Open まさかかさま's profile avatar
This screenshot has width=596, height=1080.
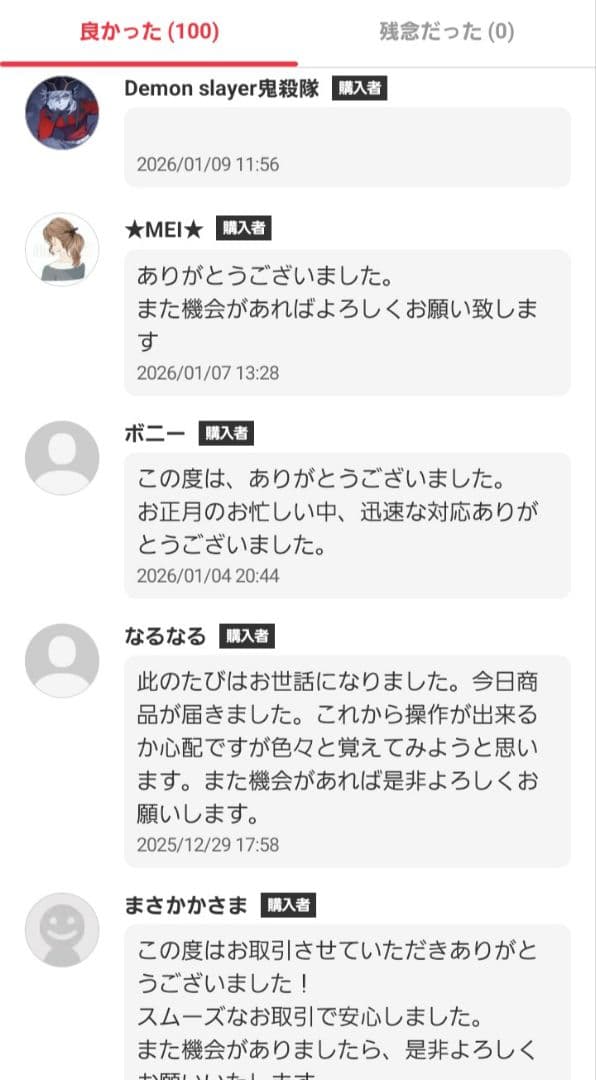click(x=62, y=930)
